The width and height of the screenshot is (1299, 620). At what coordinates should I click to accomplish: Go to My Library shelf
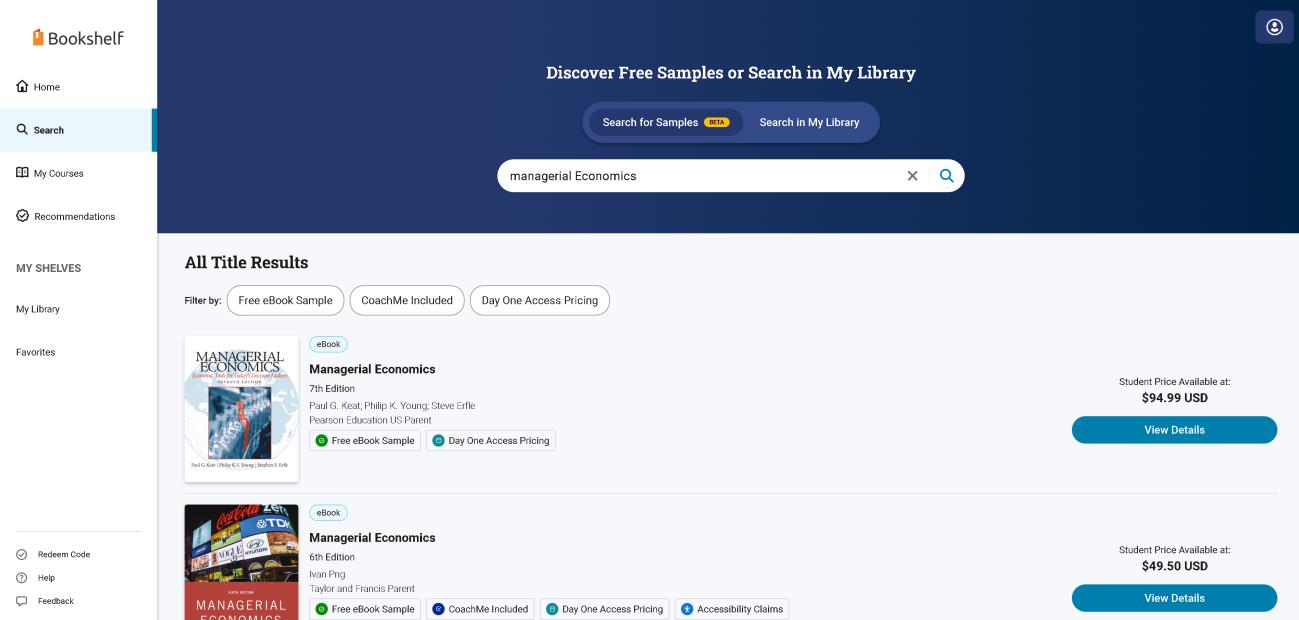[x=38, y=309]
